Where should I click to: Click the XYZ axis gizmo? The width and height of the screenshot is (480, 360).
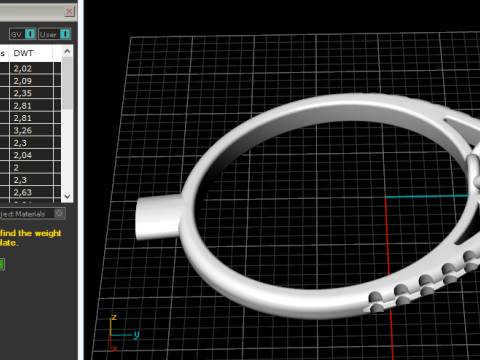coord(123,333)
